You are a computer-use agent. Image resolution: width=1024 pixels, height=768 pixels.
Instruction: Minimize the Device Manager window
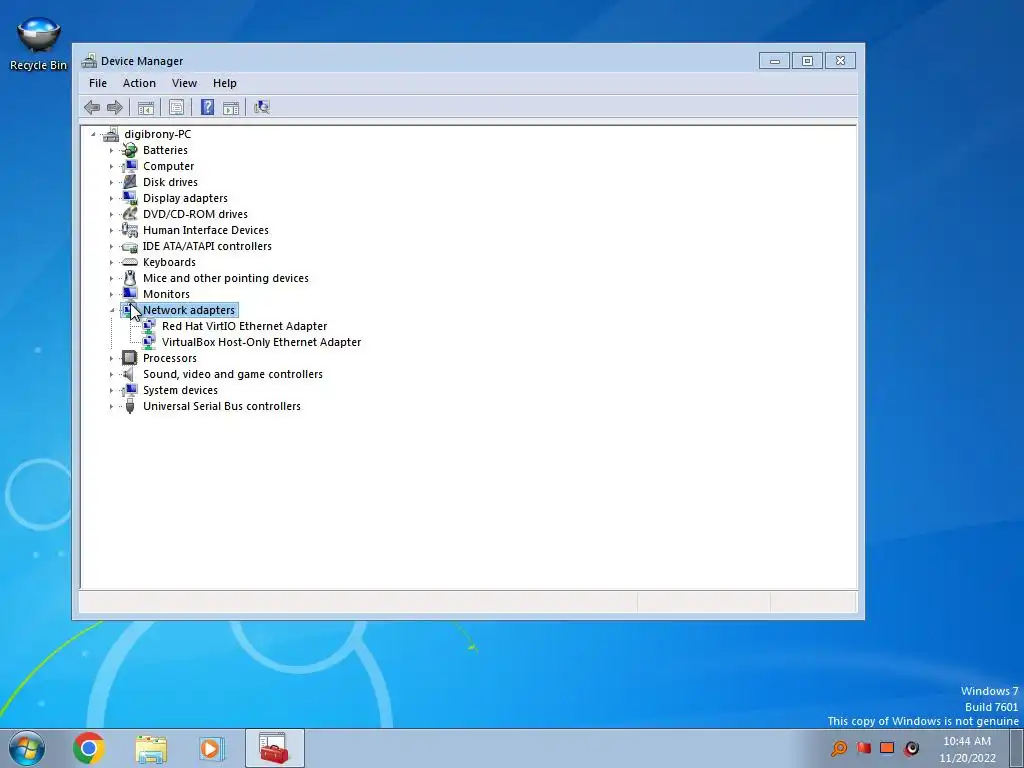pos(775,61)
